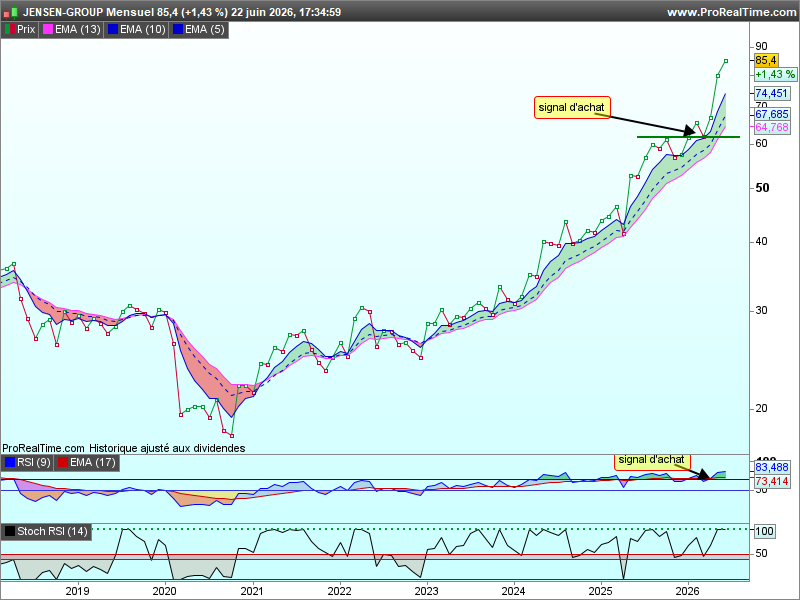Click the 2019 time axis label
The width and height of the screenshot is (800, 600).
point(78,591)
